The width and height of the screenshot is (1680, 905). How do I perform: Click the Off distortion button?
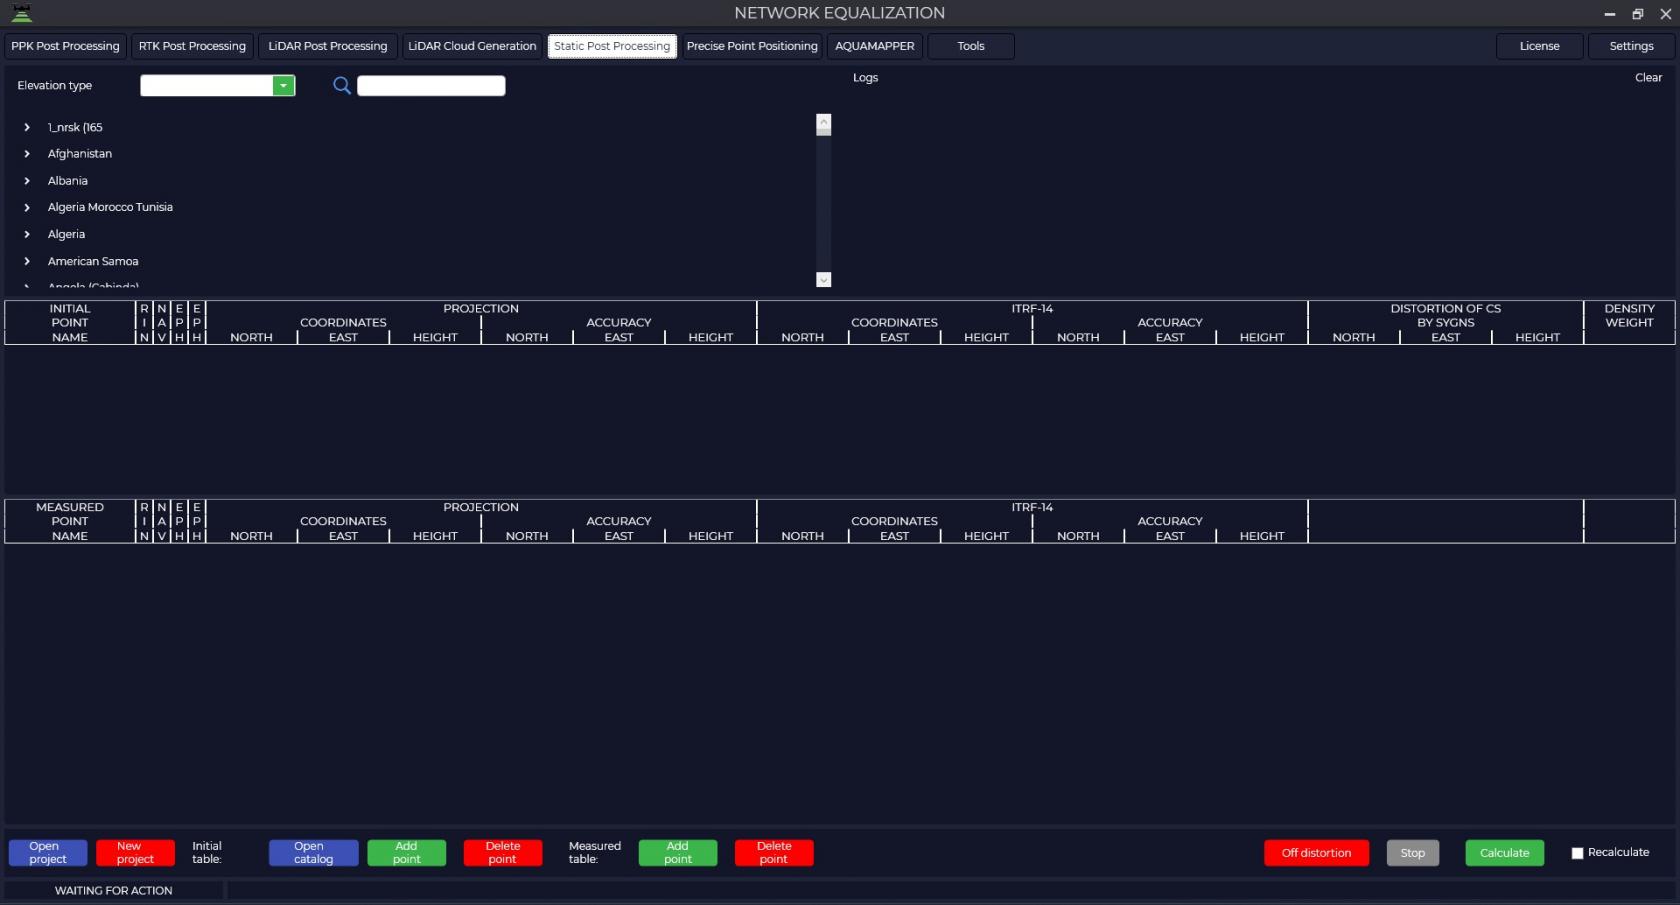[1316, 853]
